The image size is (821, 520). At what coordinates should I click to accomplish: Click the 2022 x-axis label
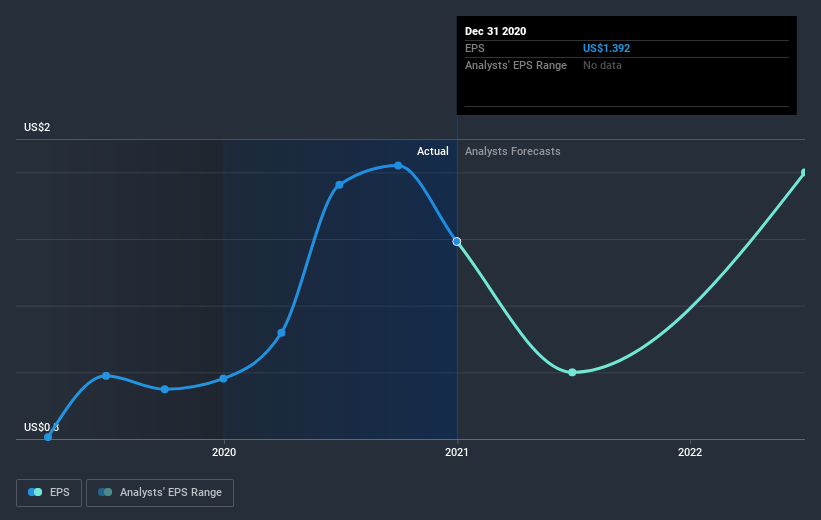coord(690,452)
